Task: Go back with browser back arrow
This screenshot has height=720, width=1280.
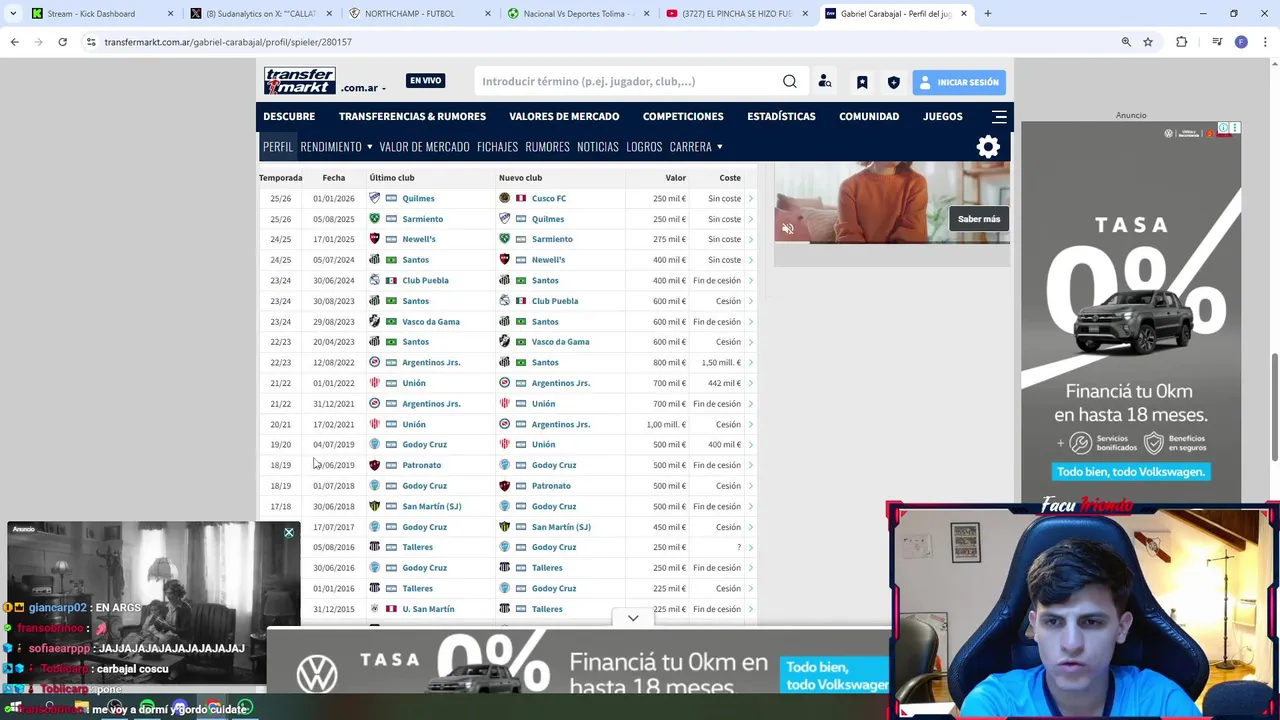Action: 14,42
